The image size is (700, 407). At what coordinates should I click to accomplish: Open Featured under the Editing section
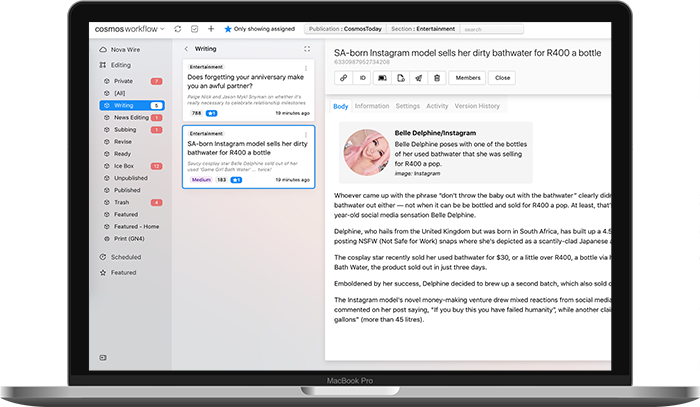click(133, 214)
